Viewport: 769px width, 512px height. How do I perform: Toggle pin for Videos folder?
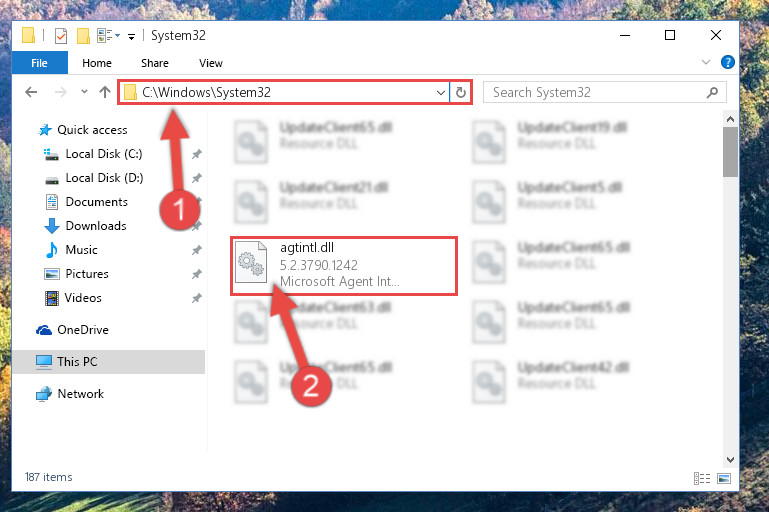[197, 298]
